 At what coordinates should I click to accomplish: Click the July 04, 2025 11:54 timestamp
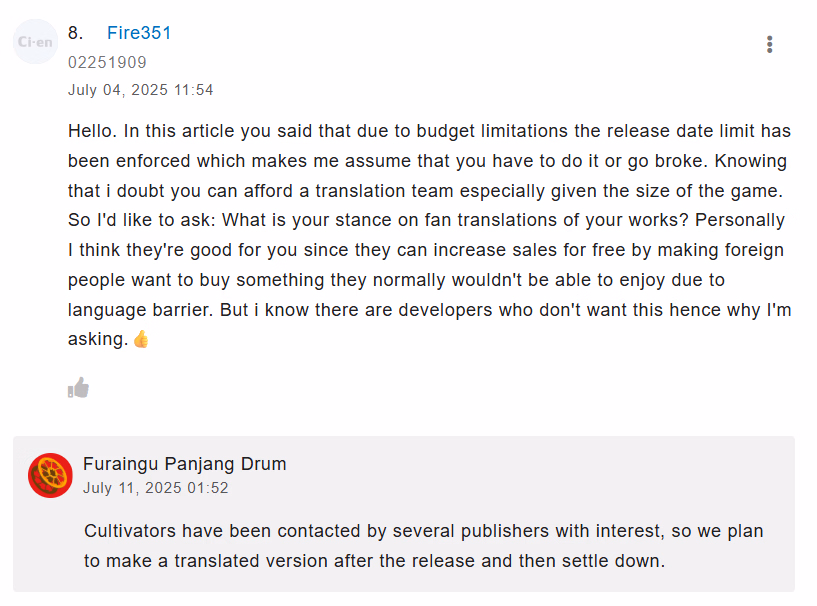point(140,90)
